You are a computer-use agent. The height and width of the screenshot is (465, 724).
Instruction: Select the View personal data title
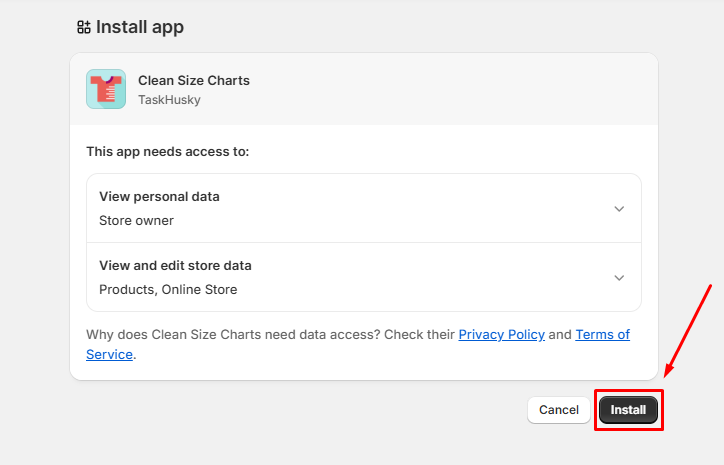click(159, 196)
